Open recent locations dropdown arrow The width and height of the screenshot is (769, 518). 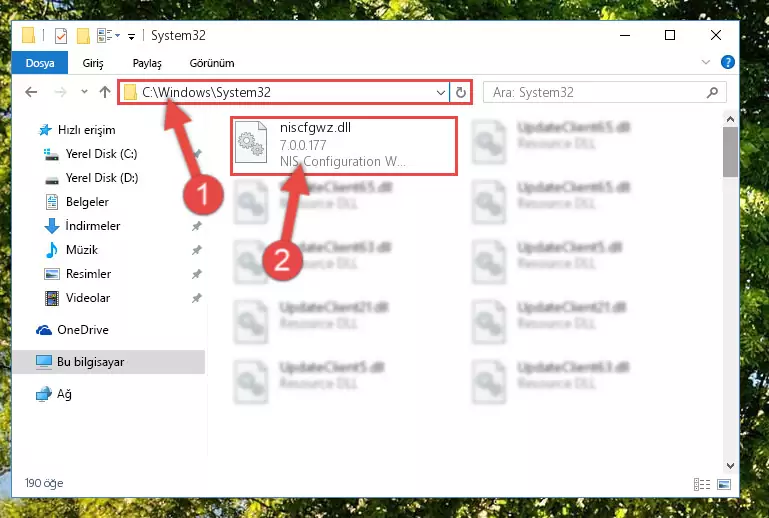pyautogui.click(x=84, y=91)
